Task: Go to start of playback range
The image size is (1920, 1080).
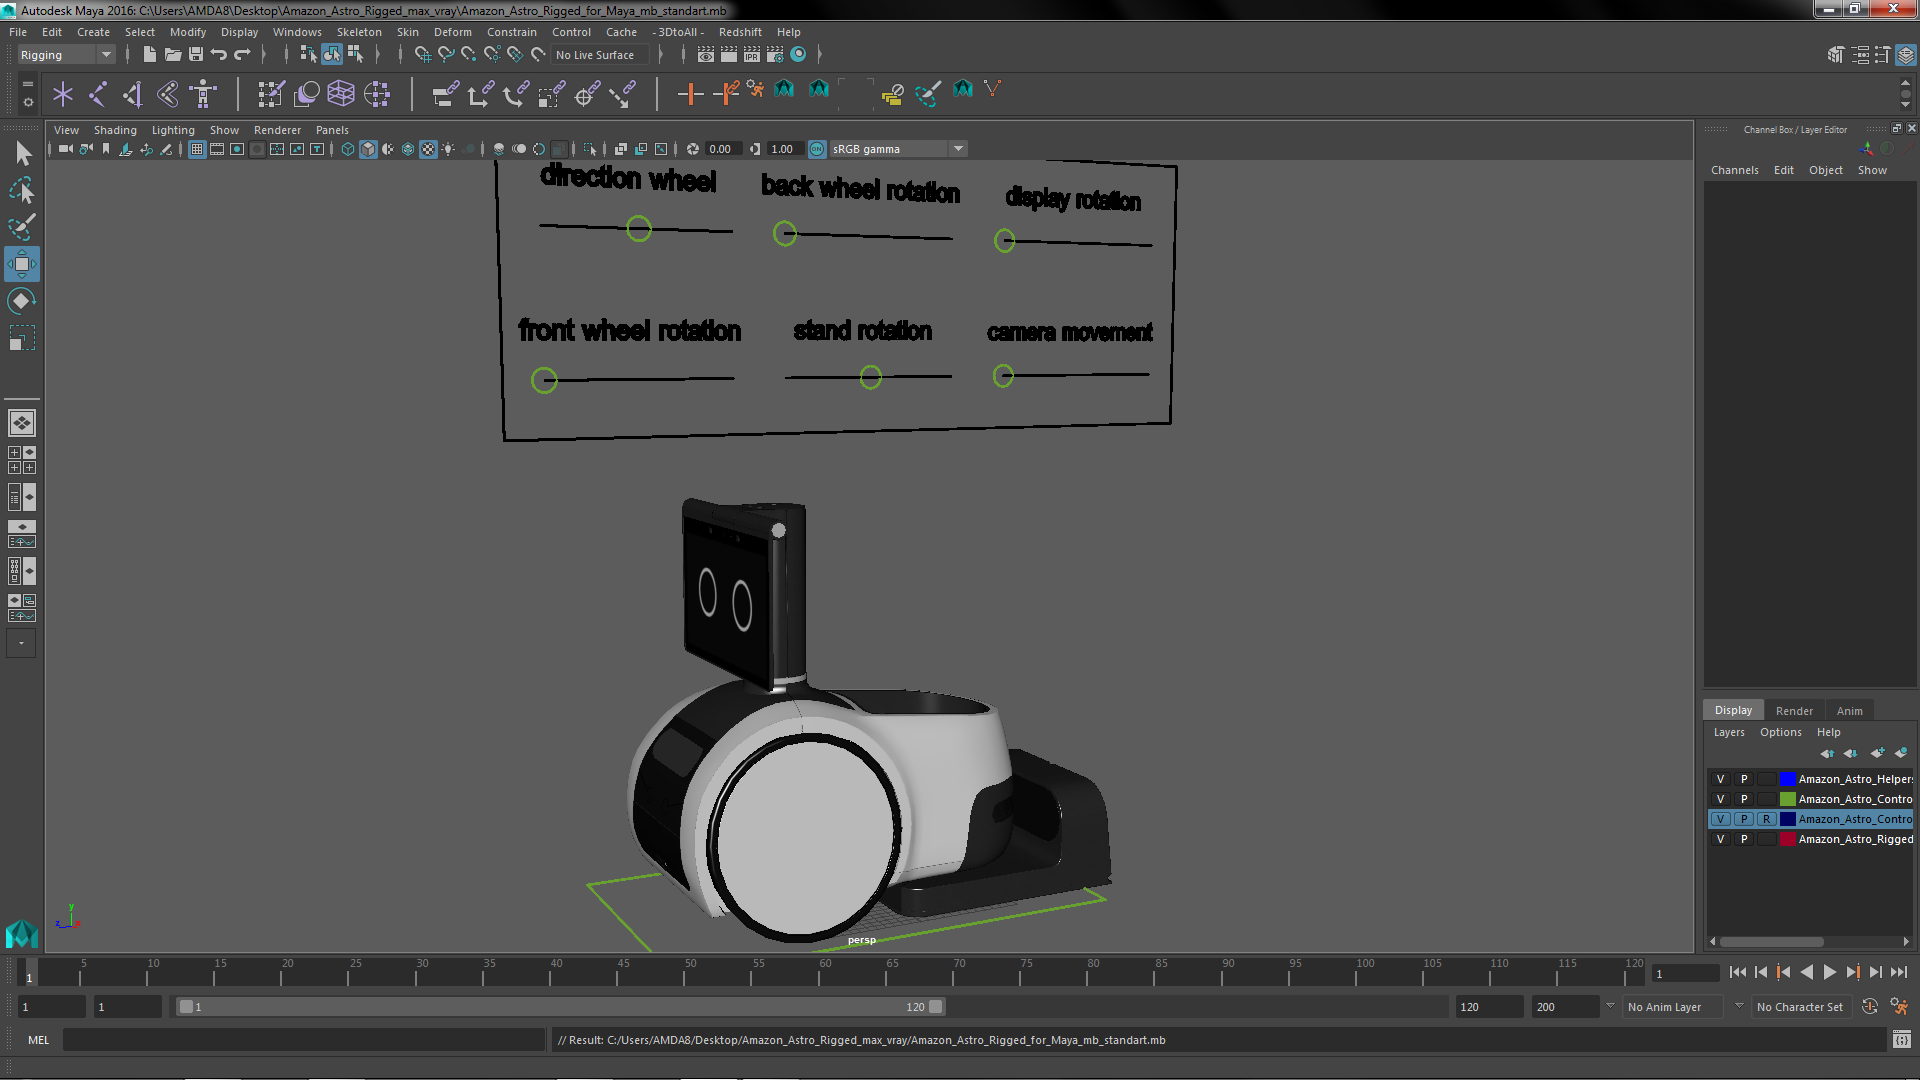Action: coord(1738,972)
